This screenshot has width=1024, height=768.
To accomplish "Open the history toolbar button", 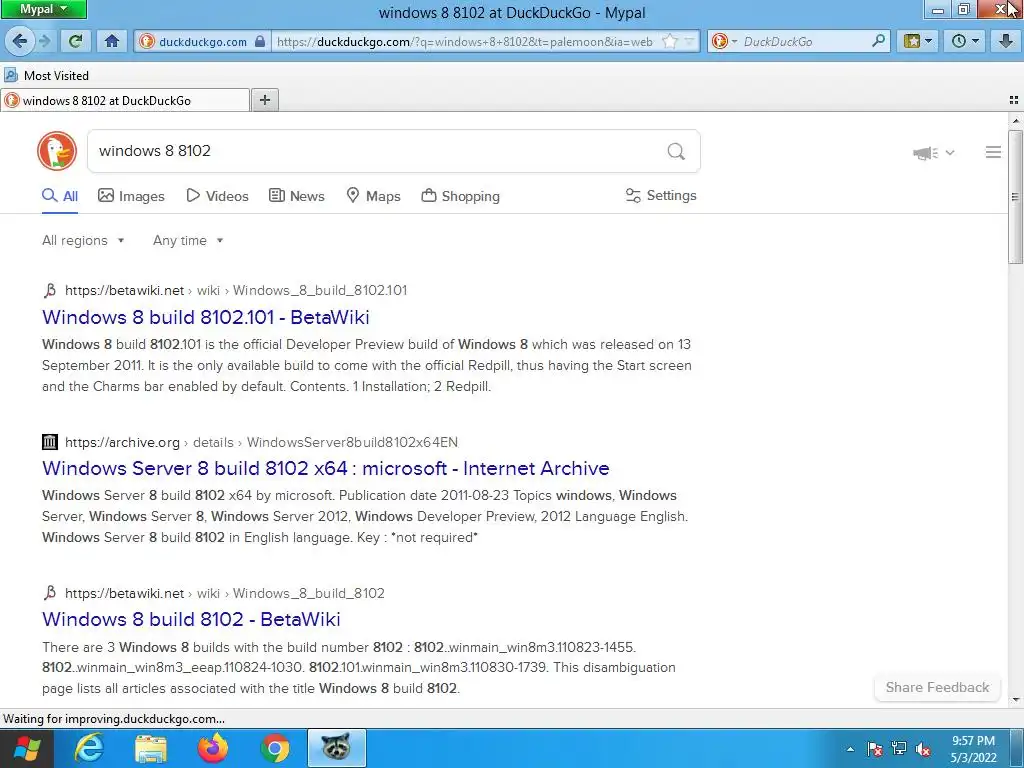I will point(965,42).
